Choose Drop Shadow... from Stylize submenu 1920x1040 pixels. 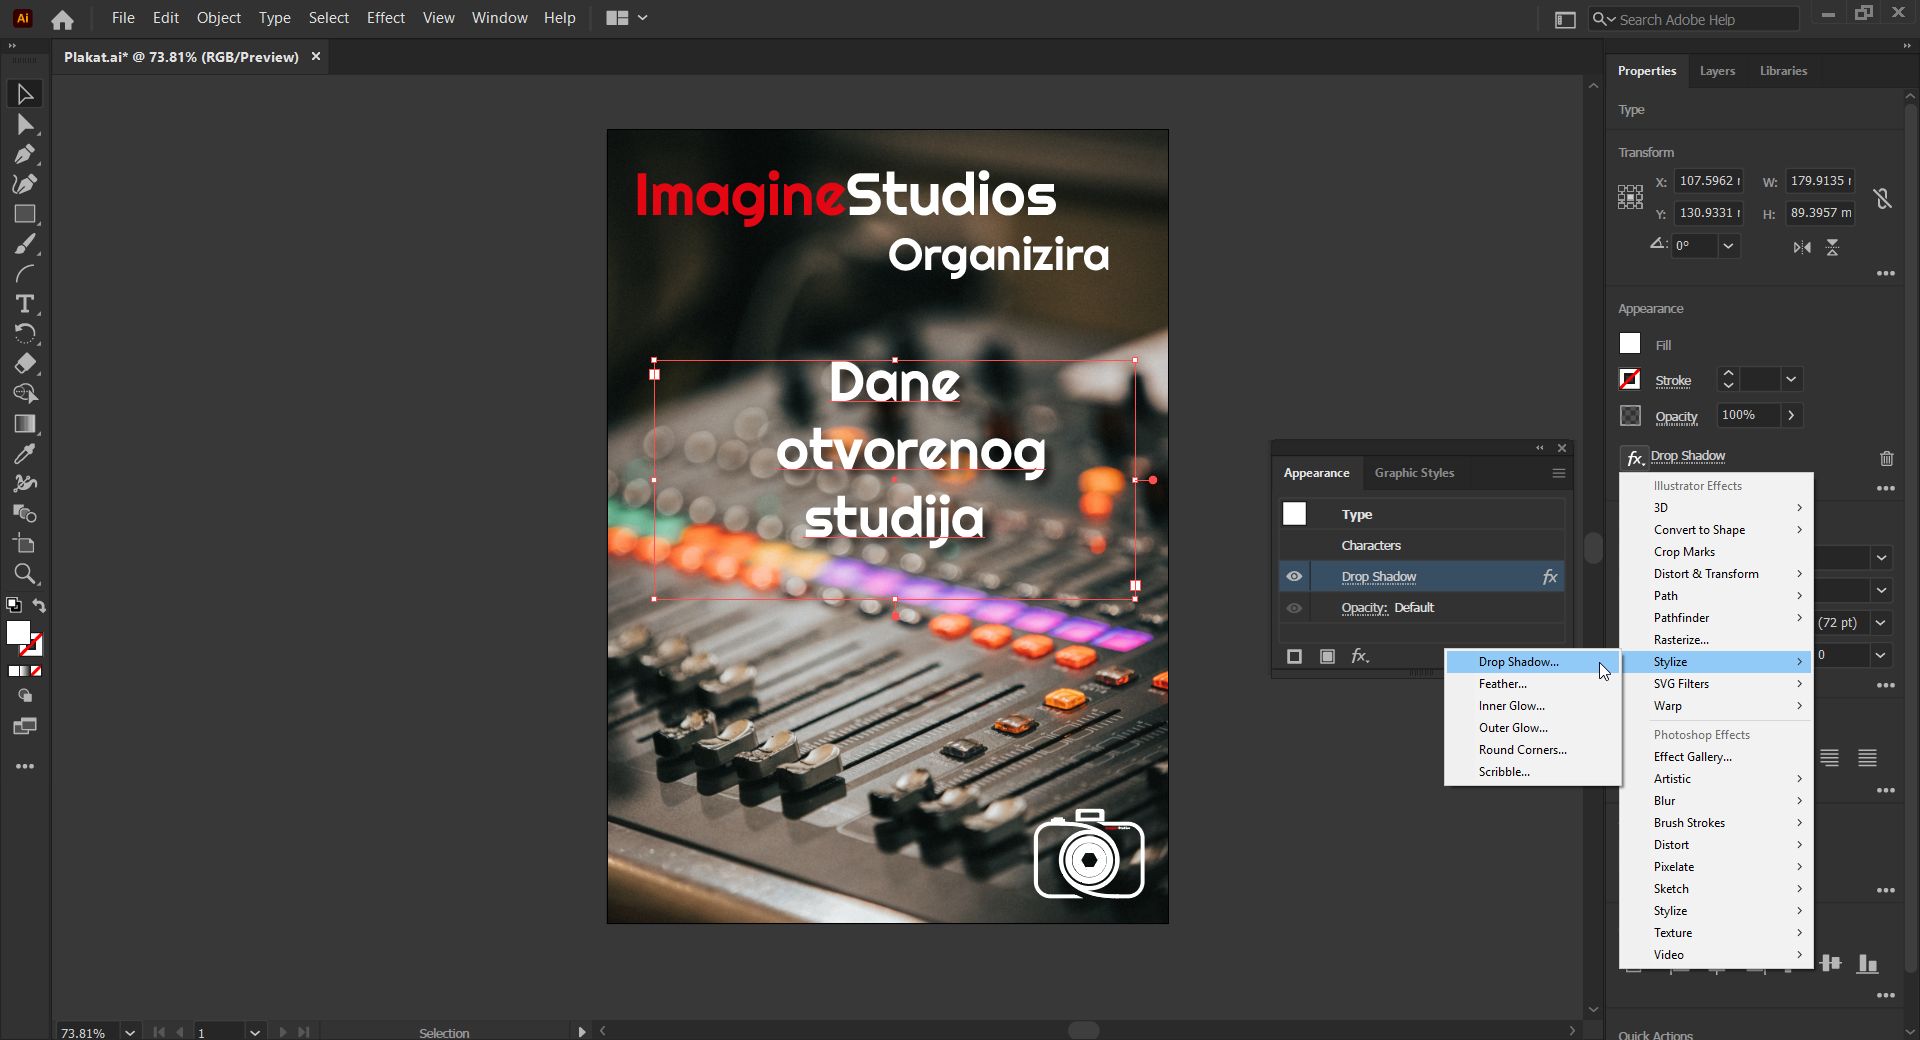coord(1532,662)
